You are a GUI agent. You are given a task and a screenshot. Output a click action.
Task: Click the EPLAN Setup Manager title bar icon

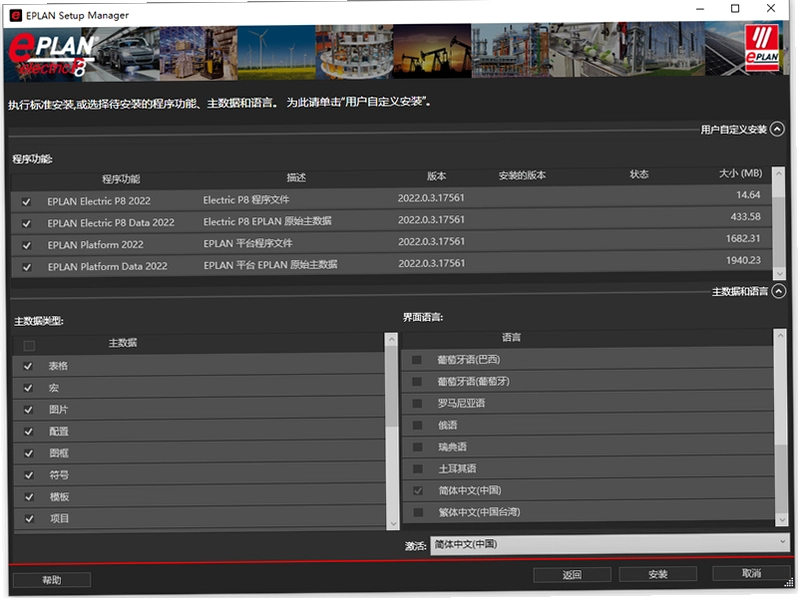[16, 15]
